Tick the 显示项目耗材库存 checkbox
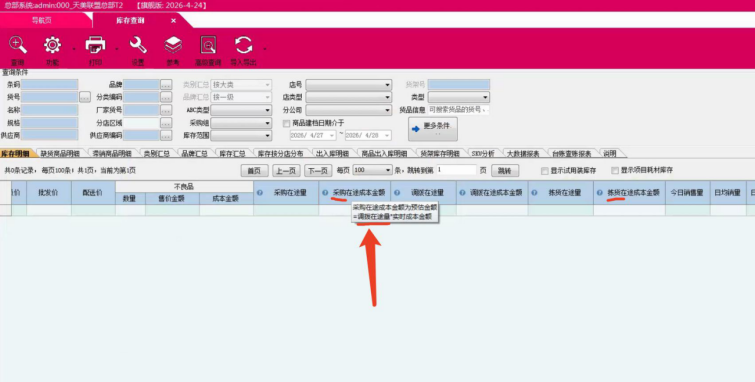The image size is (755, 382). coord(615,171)
